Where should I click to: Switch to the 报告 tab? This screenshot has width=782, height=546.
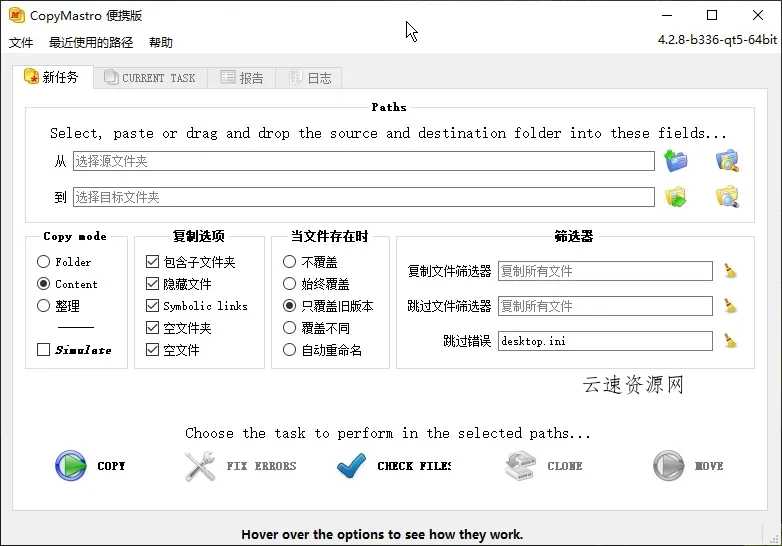[x=242, y=78]
